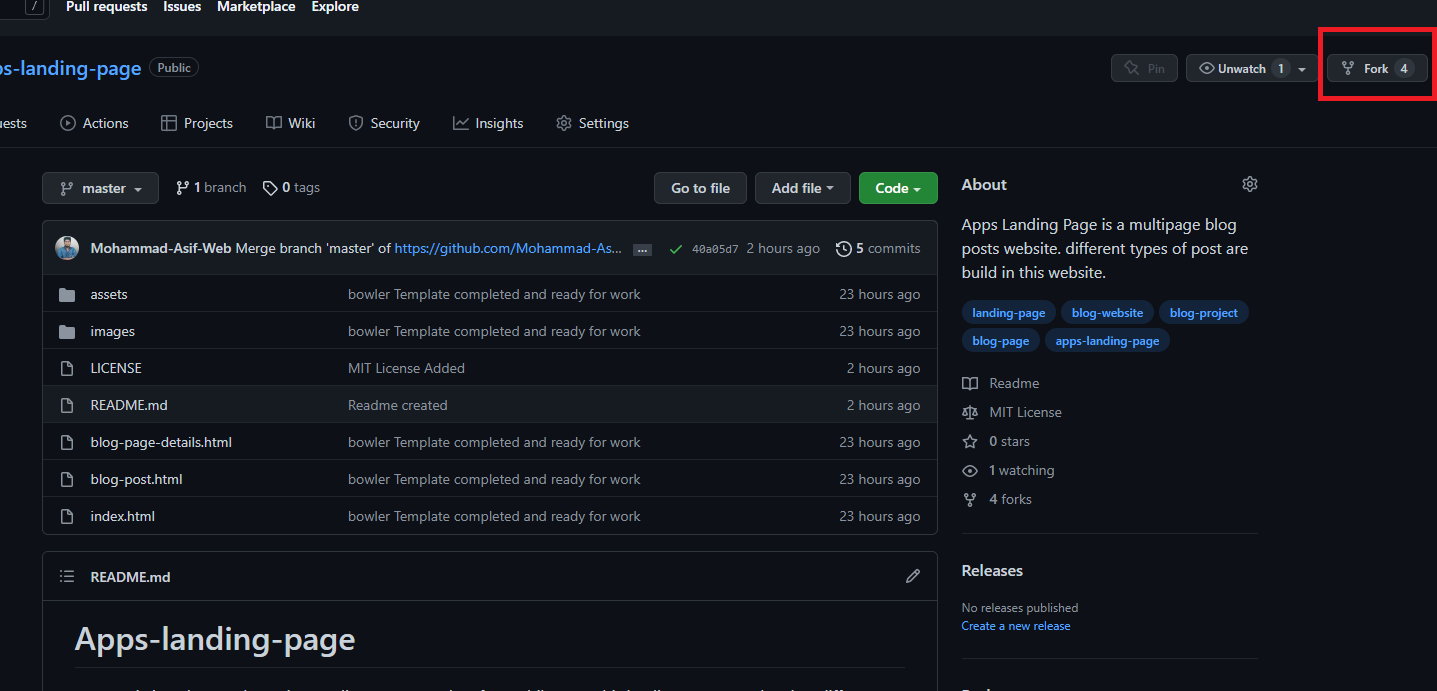Select the blog-website topic tag
Screen dimensions: 1437x691
1107,313
